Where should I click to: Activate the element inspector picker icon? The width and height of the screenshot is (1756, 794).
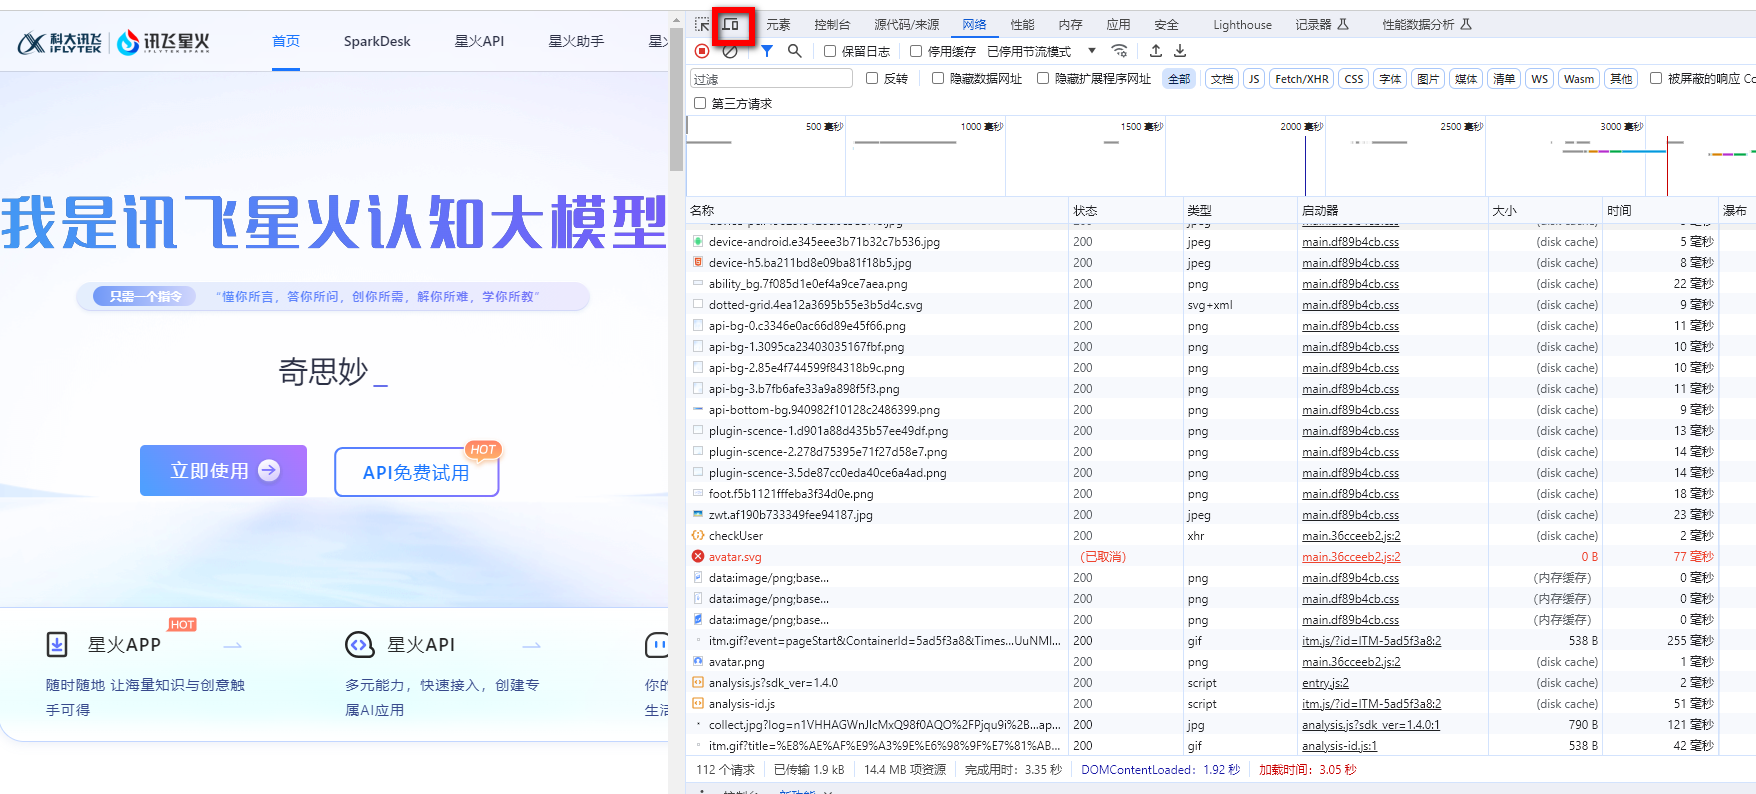tap(702, 24)
